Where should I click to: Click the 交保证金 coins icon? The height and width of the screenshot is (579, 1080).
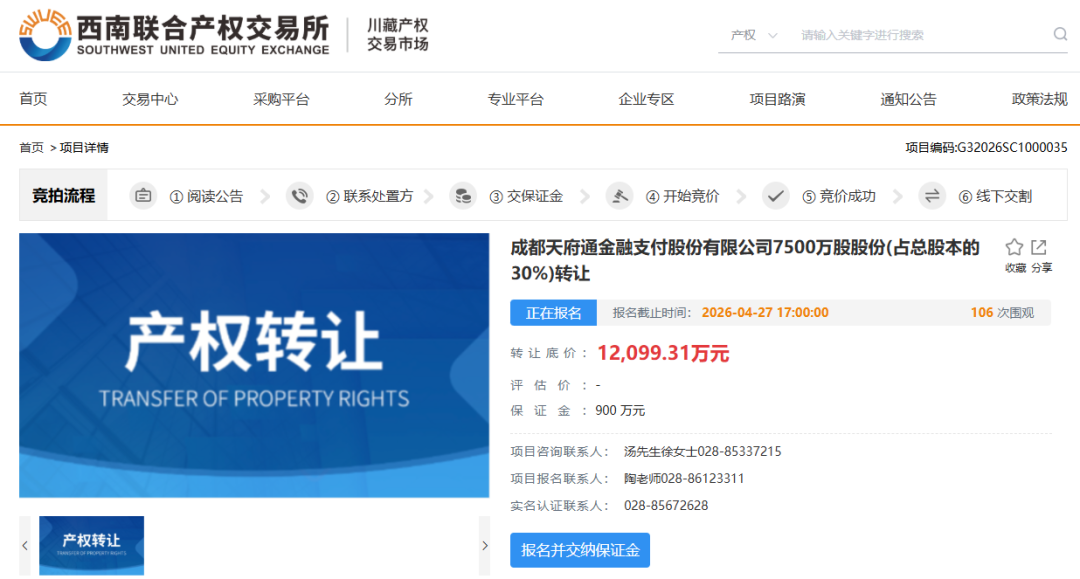[x=463, y=196]
